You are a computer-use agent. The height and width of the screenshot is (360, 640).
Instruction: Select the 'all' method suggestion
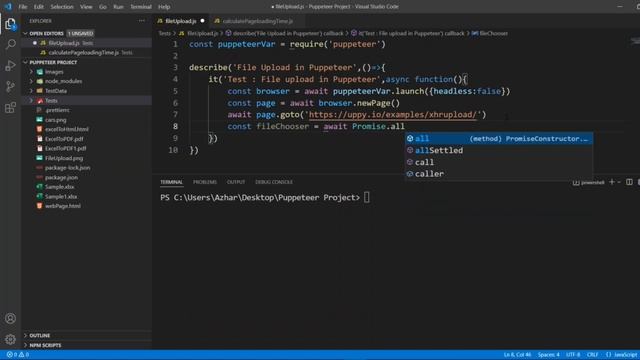[499, 139]
